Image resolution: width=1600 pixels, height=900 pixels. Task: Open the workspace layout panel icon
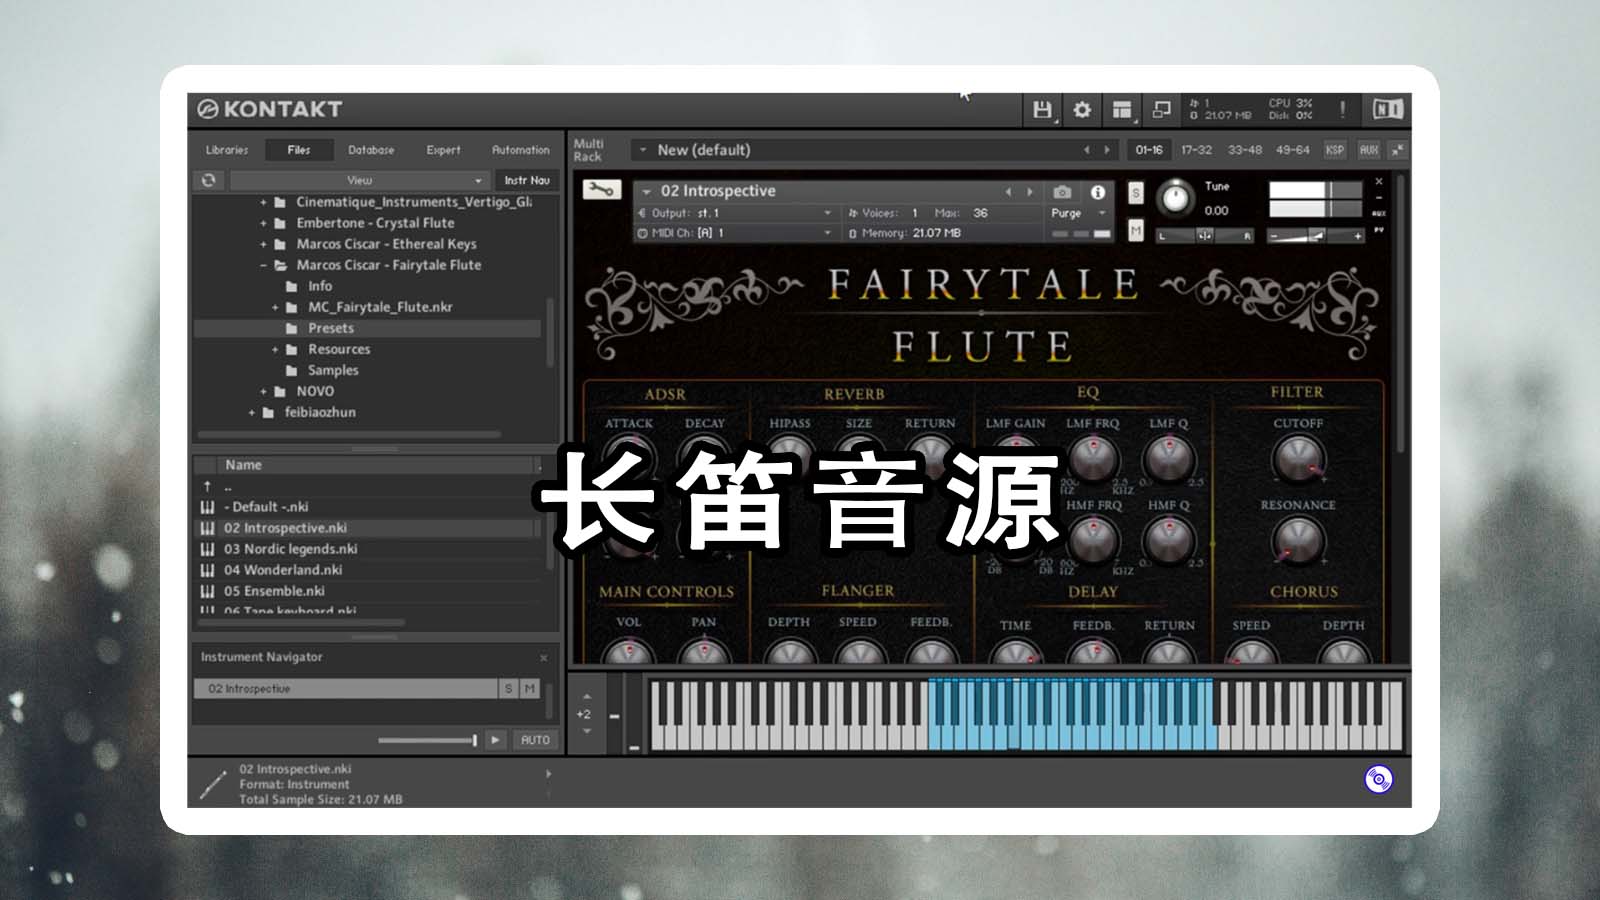coord(1122,110)
